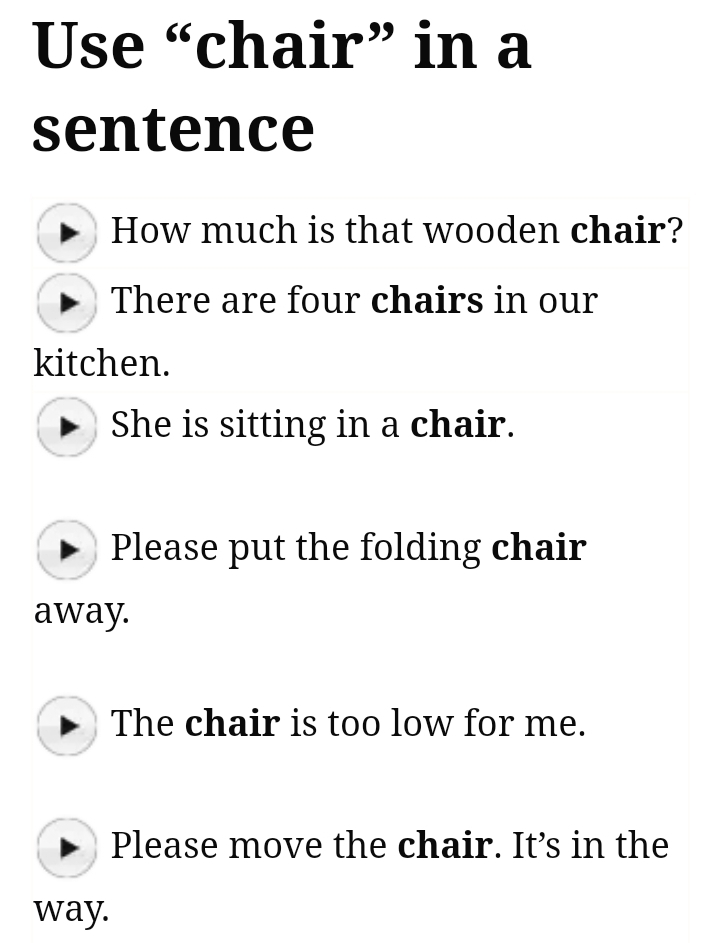720x943 pixels.
Task: Click the word "kitchen"
Action: (98, 363)
